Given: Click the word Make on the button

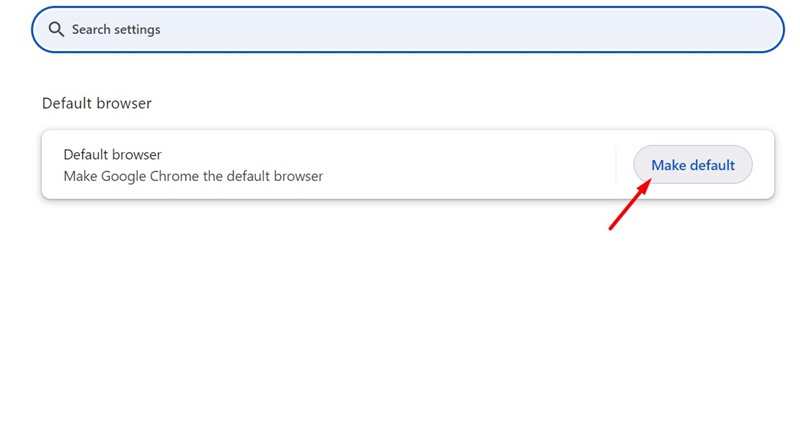Looking at the screenshot, I should tap(668, 165).
